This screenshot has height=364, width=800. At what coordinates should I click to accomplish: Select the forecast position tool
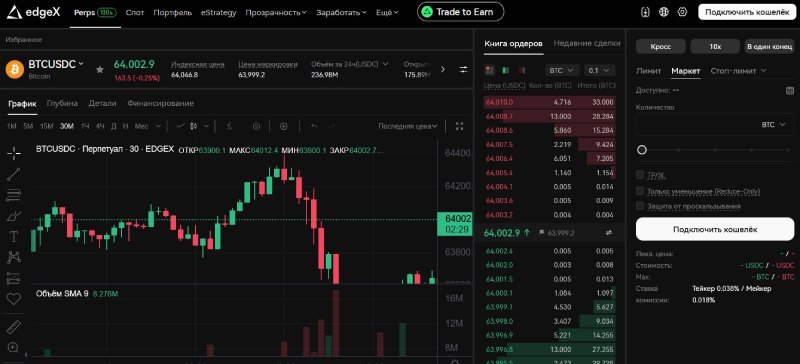click(x=14, y=278)
